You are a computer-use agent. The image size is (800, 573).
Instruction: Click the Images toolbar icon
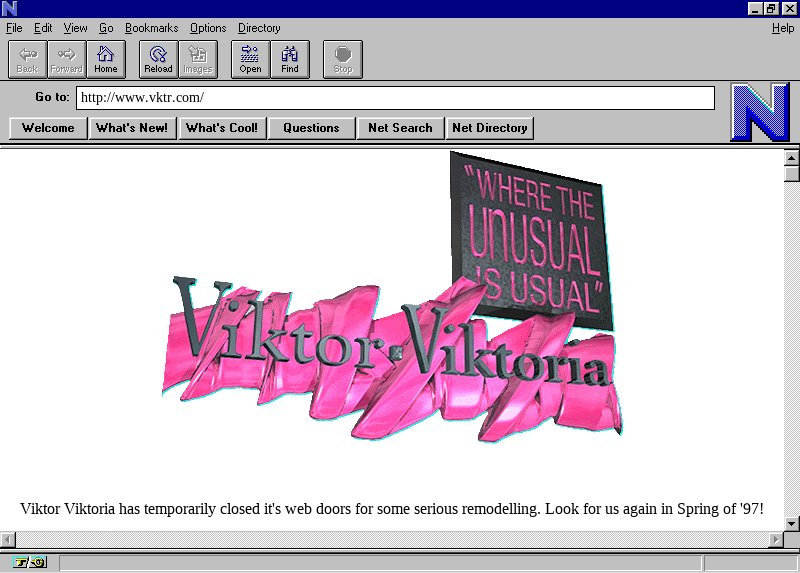pos(198,59)
